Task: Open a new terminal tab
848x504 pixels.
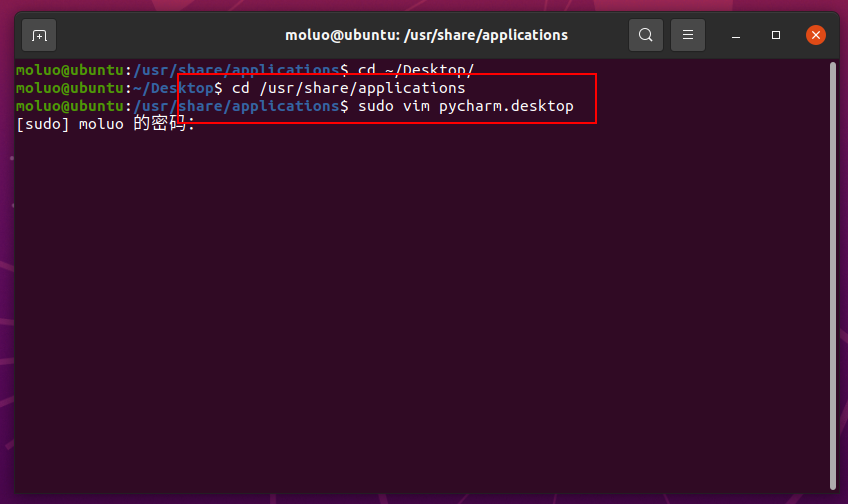Action: point(39,35)
